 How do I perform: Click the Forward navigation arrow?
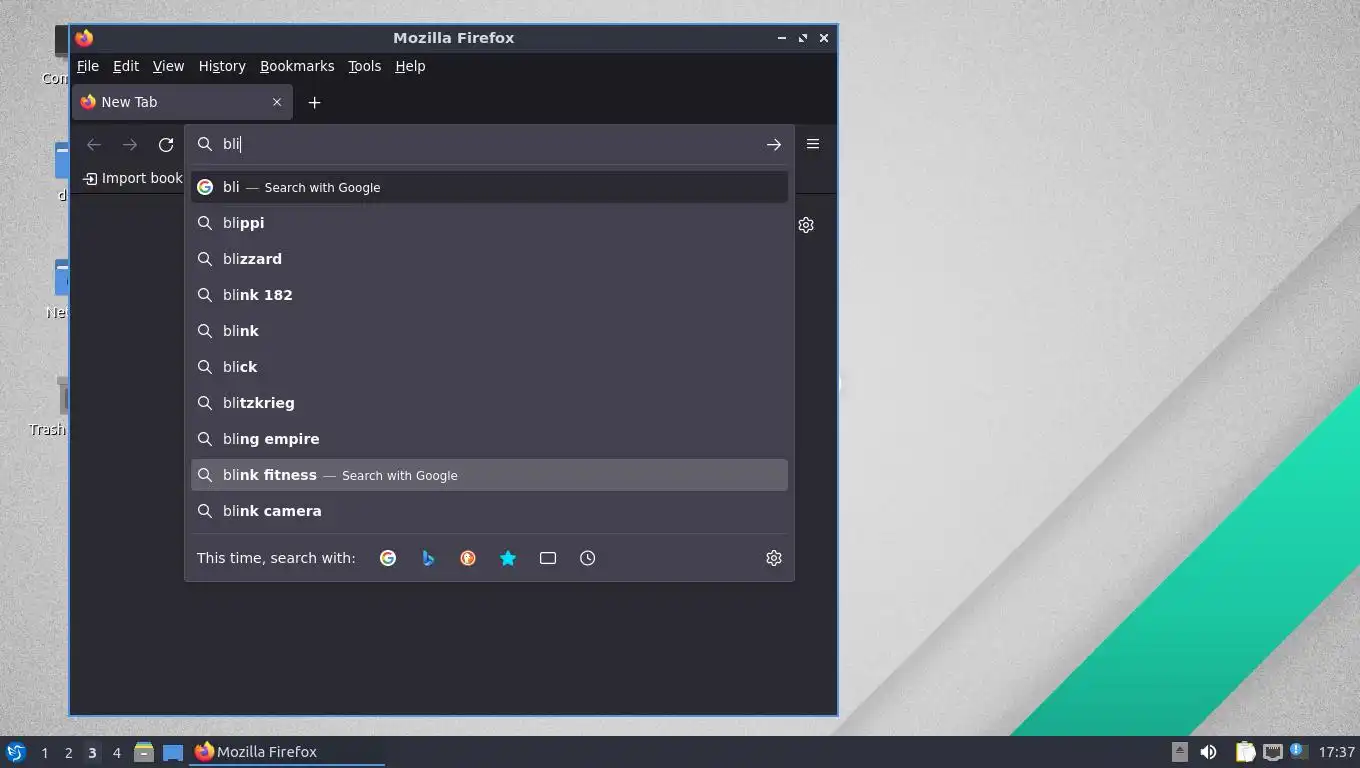click(130, 144)
